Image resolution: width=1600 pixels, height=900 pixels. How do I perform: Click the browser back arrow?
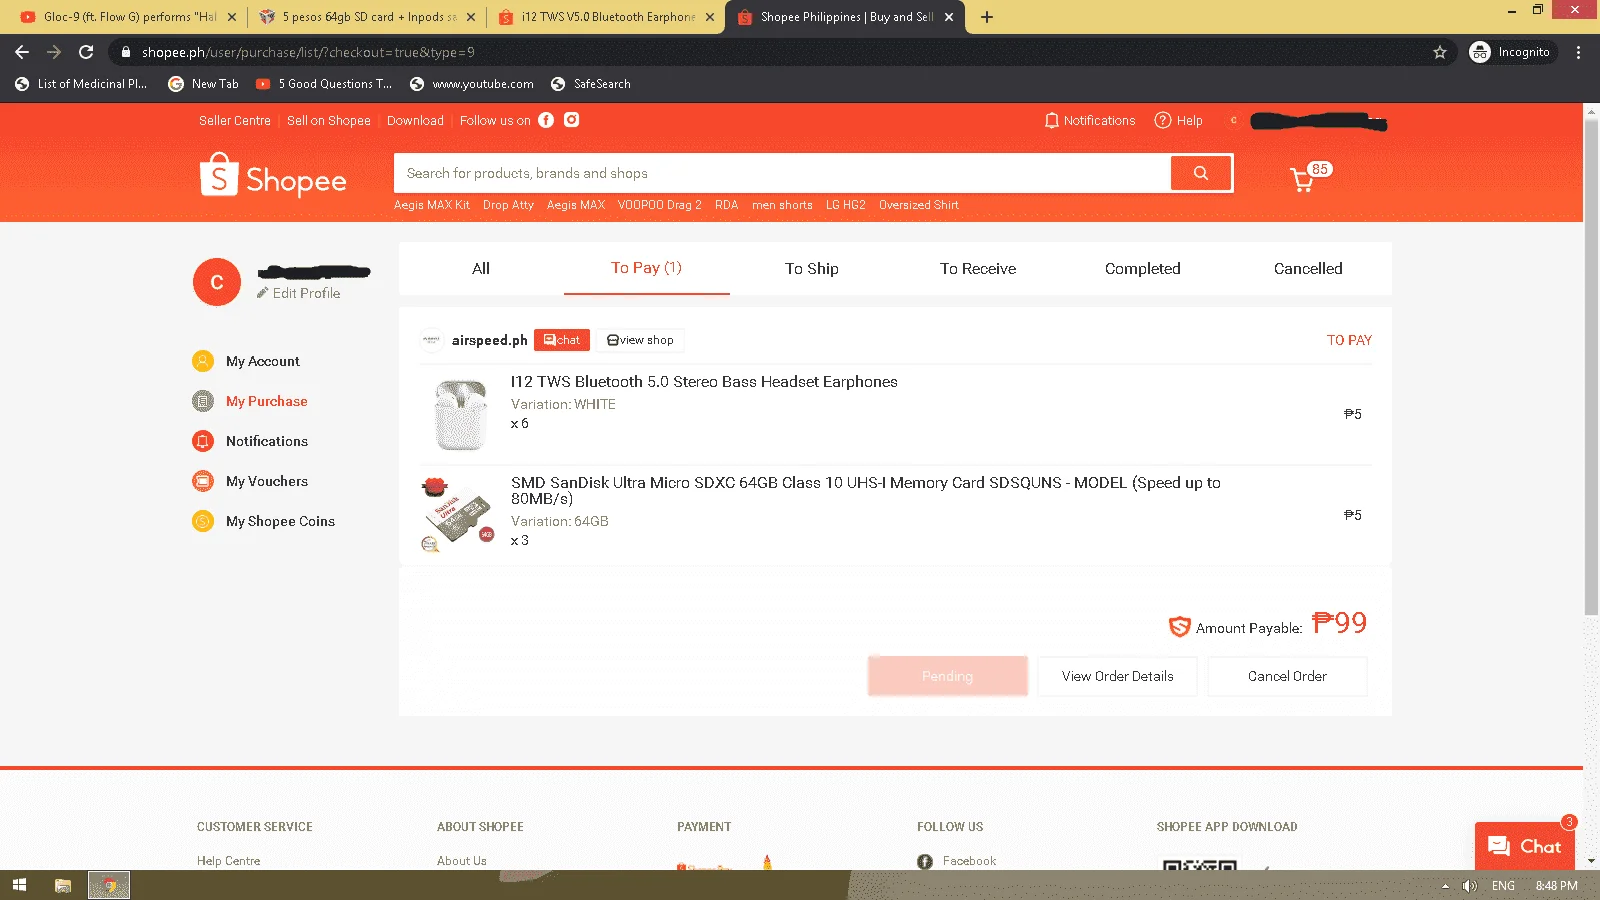pos(22,52)
